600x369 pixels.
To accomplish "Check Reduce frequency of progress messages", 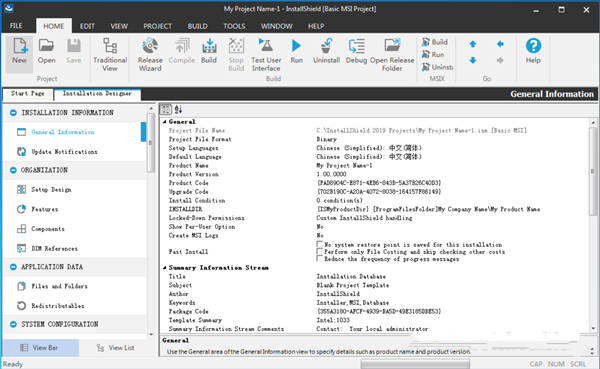I will (320, 258).
